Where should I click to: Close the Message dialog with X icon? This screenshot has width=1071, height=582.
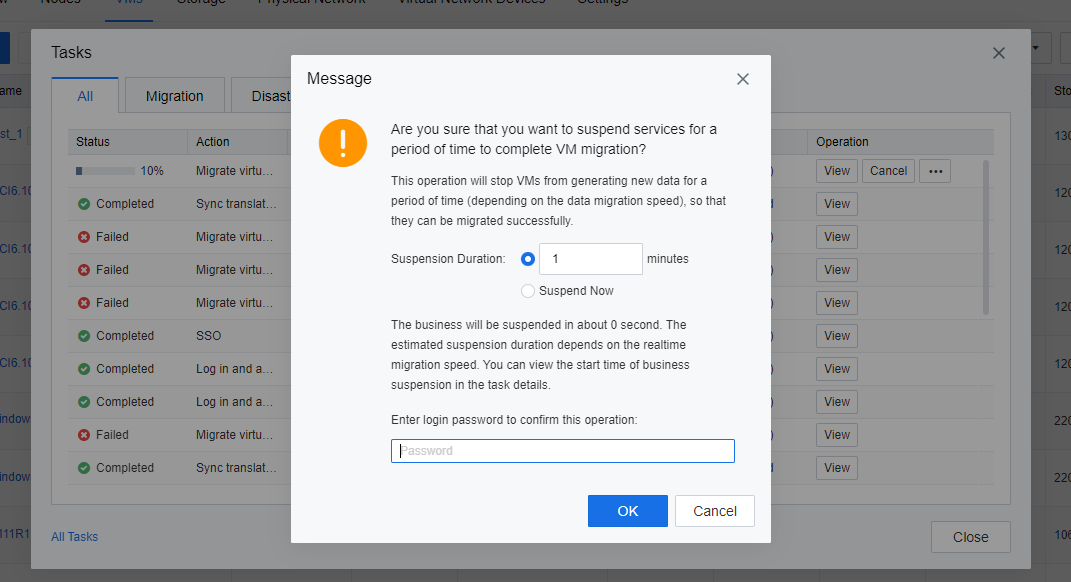point(742,79)
